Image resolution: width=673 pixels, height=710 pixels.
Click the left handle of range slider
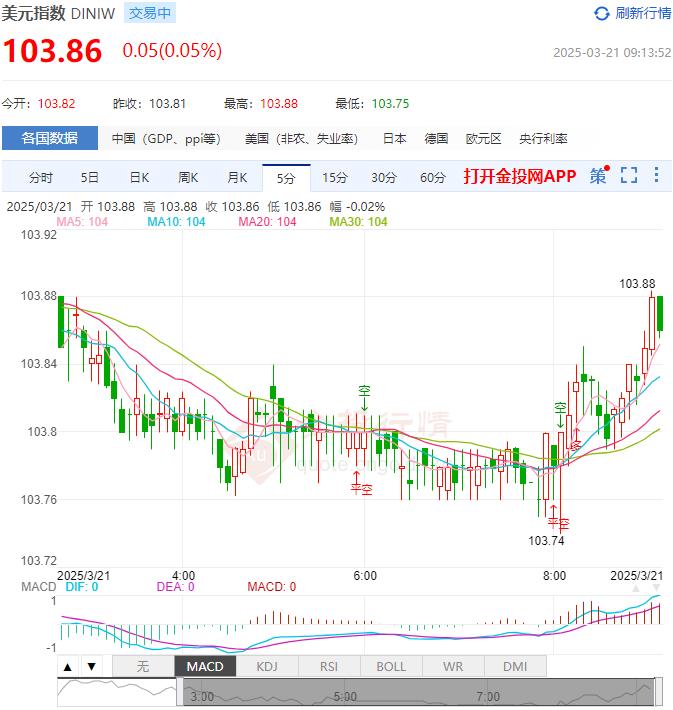[x=180, y=691]
